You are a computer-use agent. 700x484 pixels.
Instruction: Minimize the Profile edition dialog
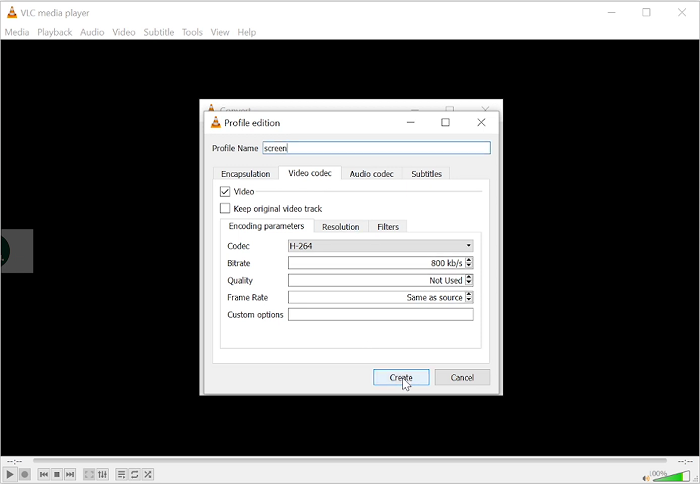(x=410, y=122)
